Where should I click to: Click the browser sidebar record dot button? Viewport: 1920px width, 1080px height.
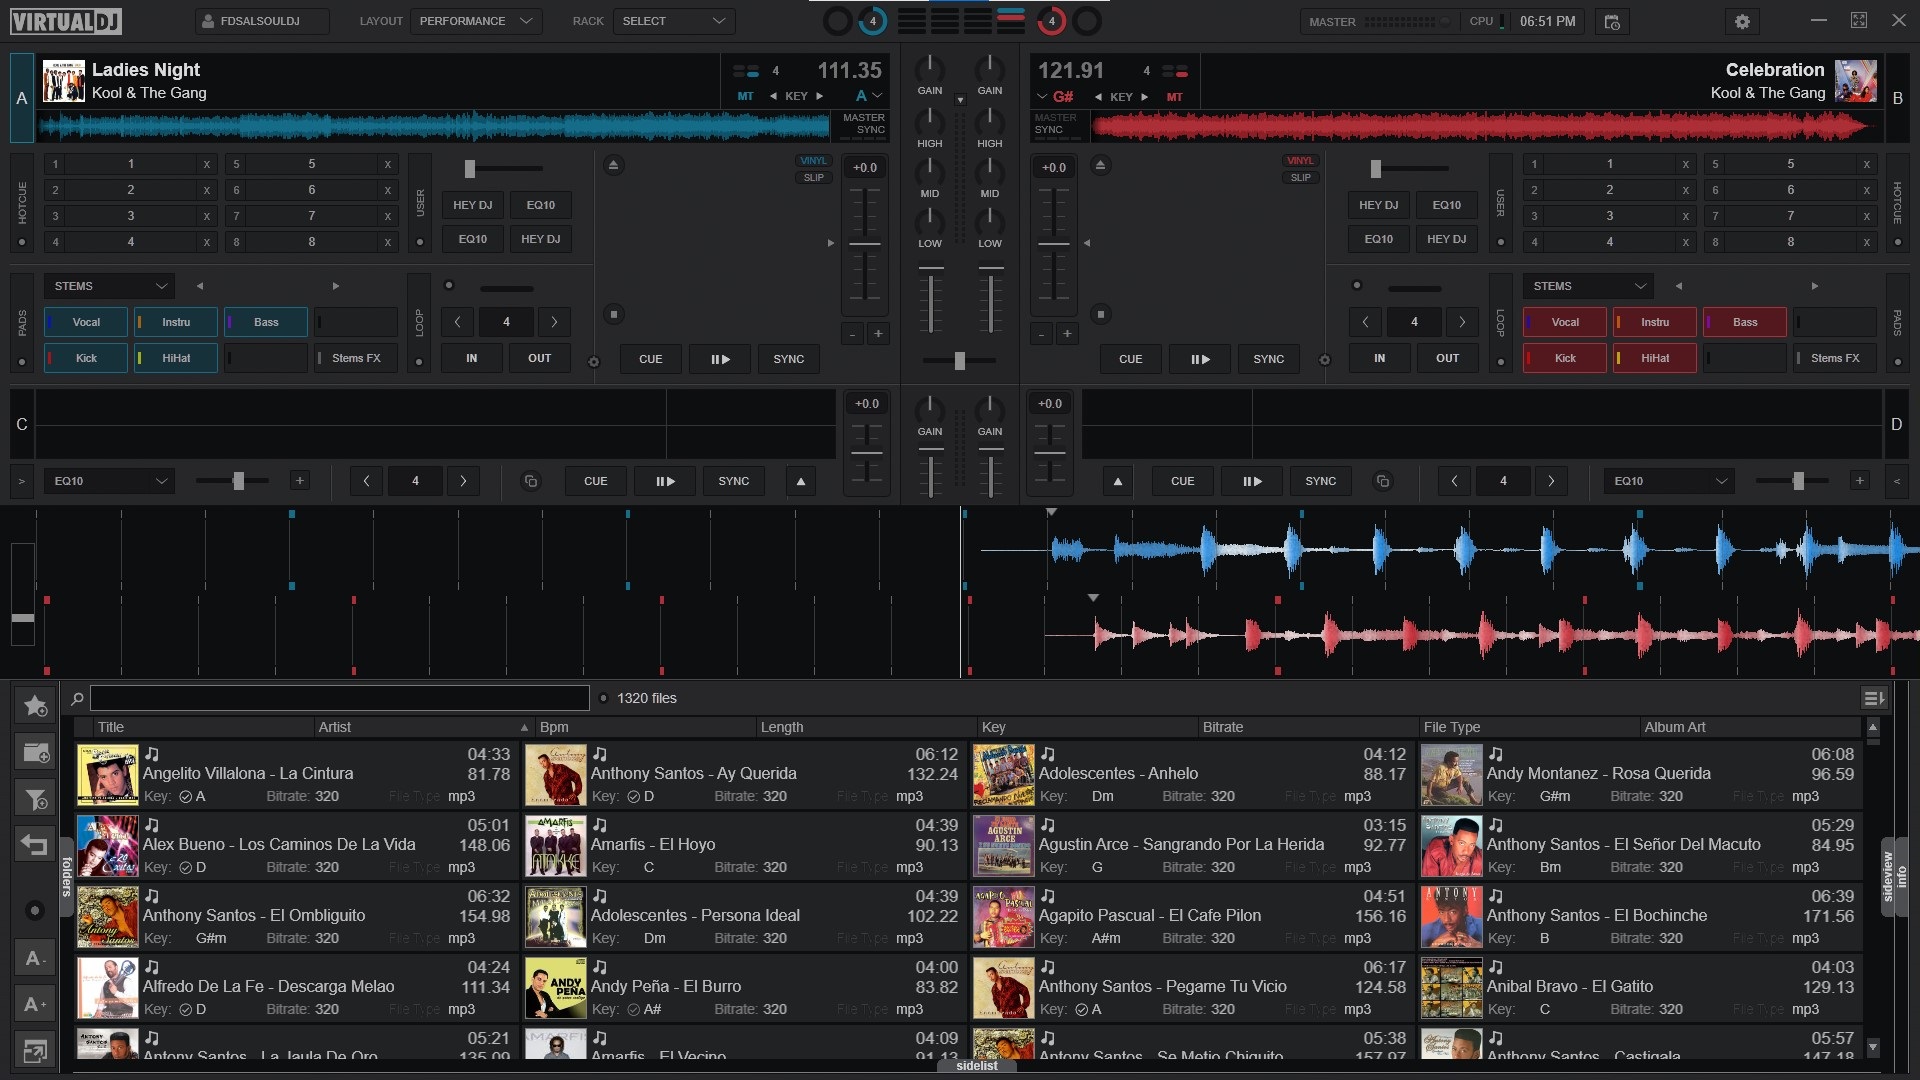(x=35, y=910)
